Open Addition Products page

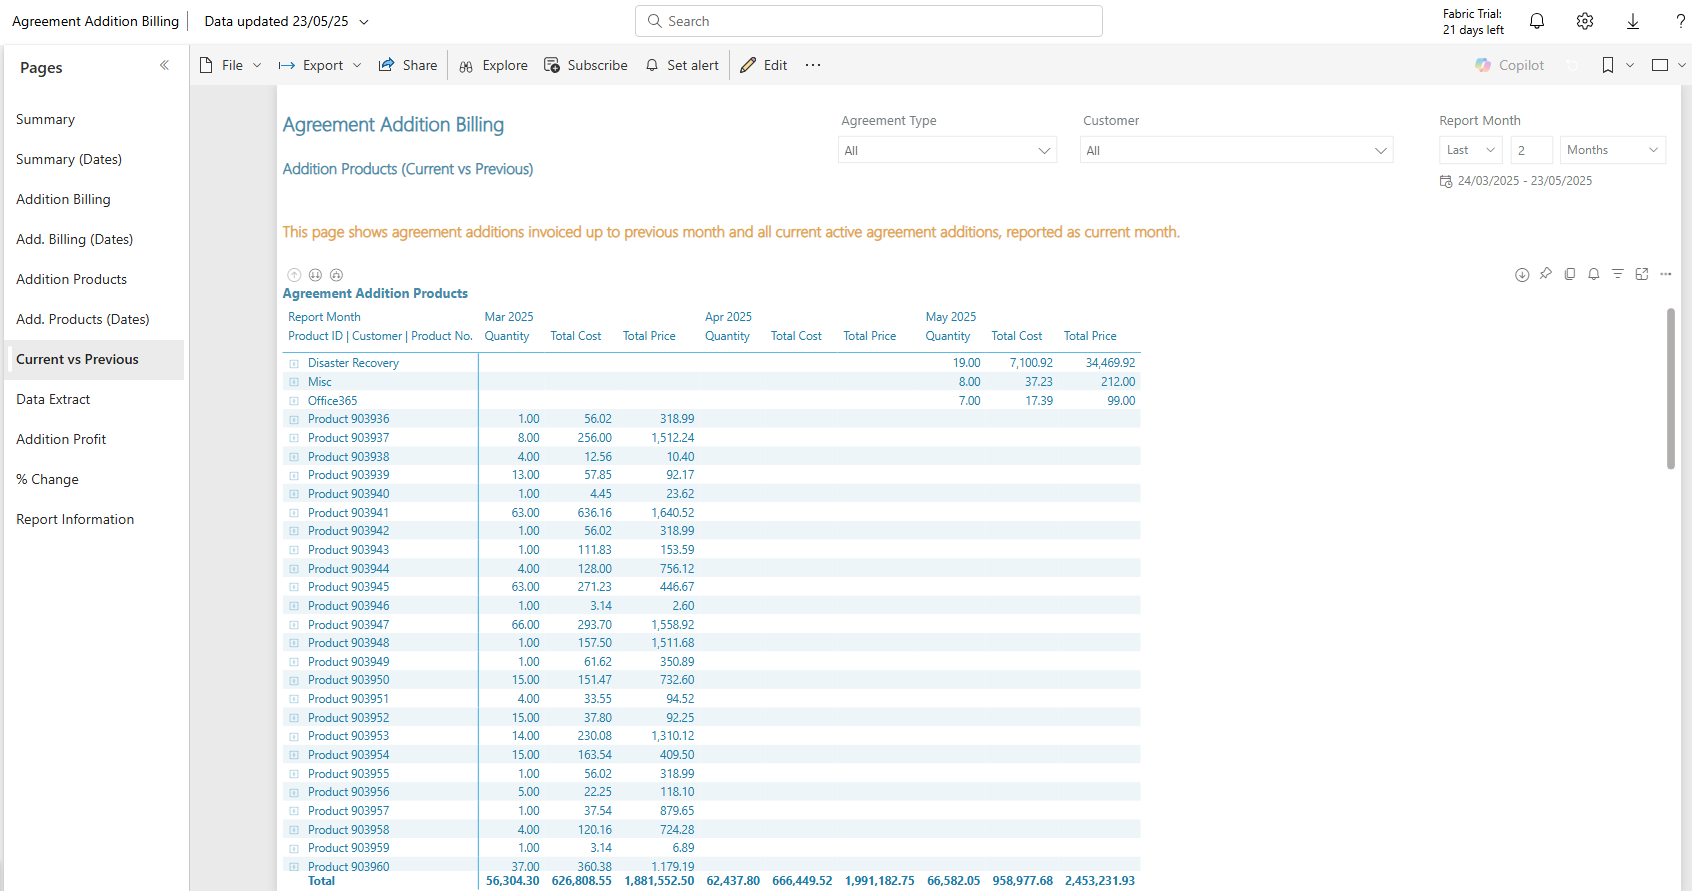click(94, 279)
